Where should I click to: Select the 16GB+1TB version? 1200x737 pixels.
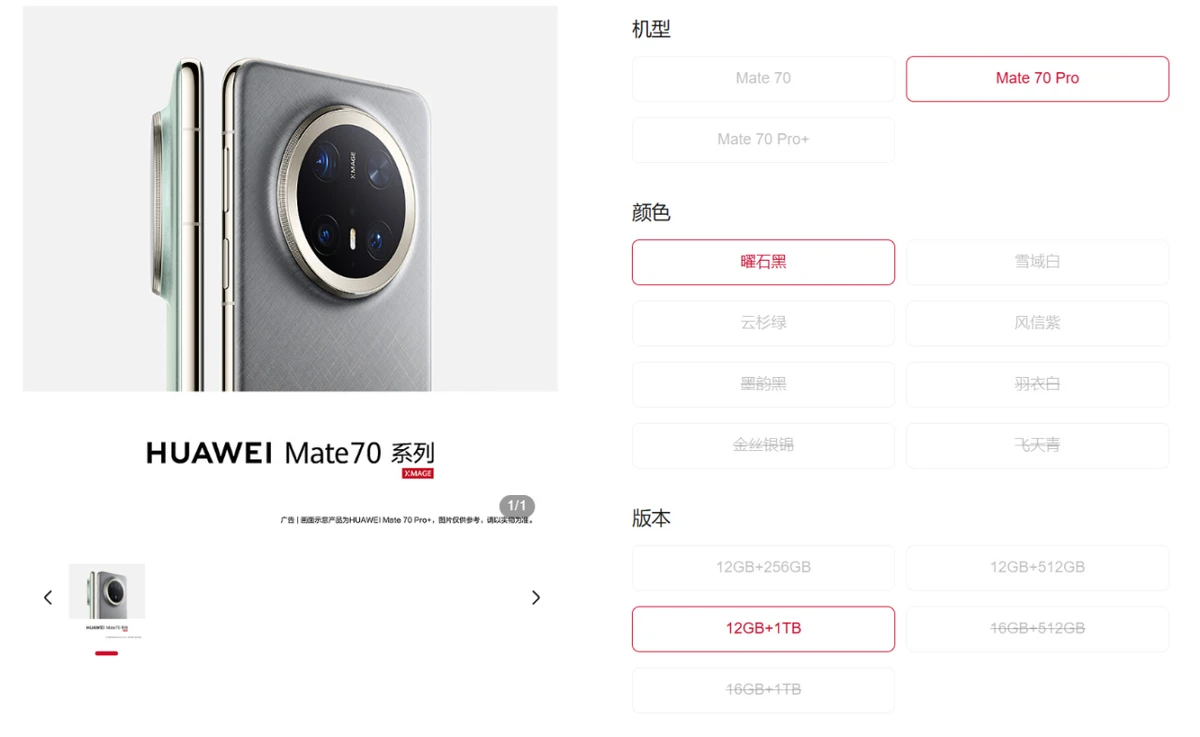[763, 690]
